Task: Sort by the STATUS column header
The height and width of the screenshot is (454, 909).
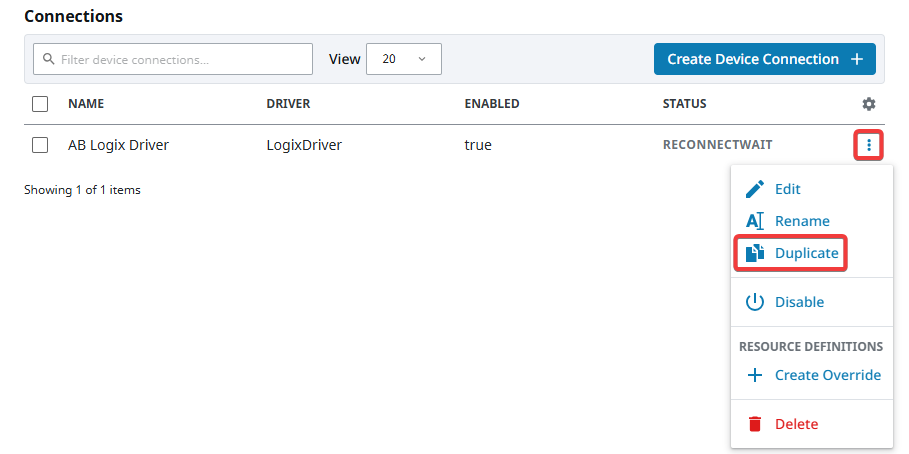Action: click(685, 104)
